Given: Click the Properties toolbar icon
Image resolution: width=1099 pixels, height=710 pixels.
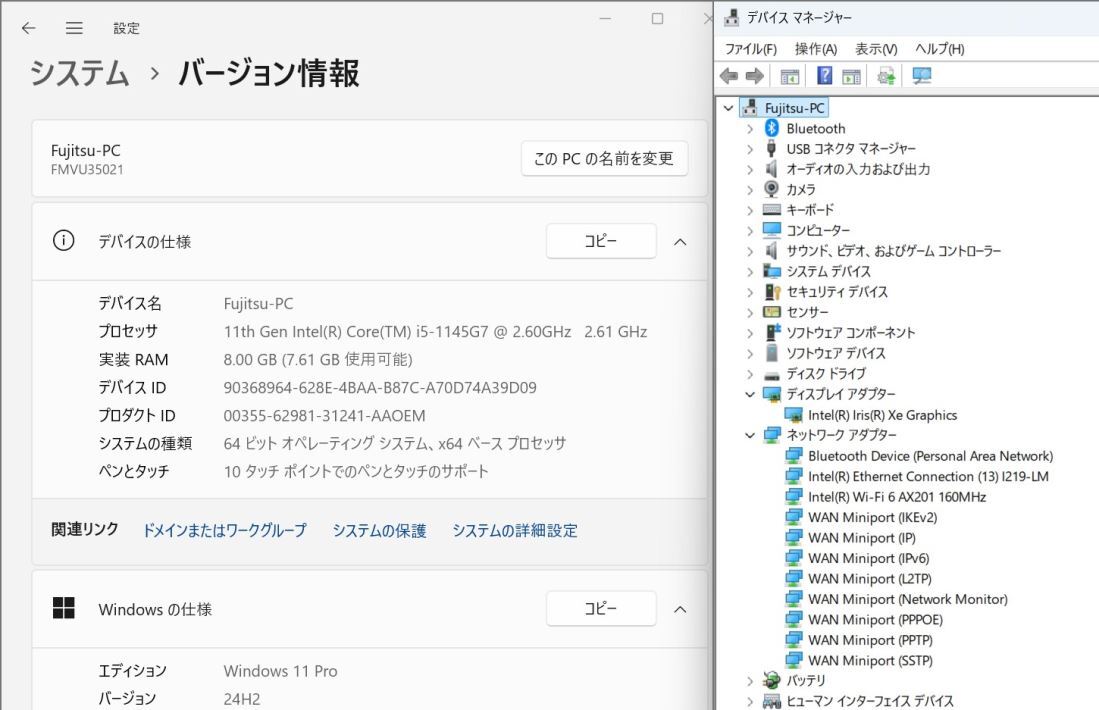Looking at the screenshot, I should pyautogui.click(x=851, y=76).
